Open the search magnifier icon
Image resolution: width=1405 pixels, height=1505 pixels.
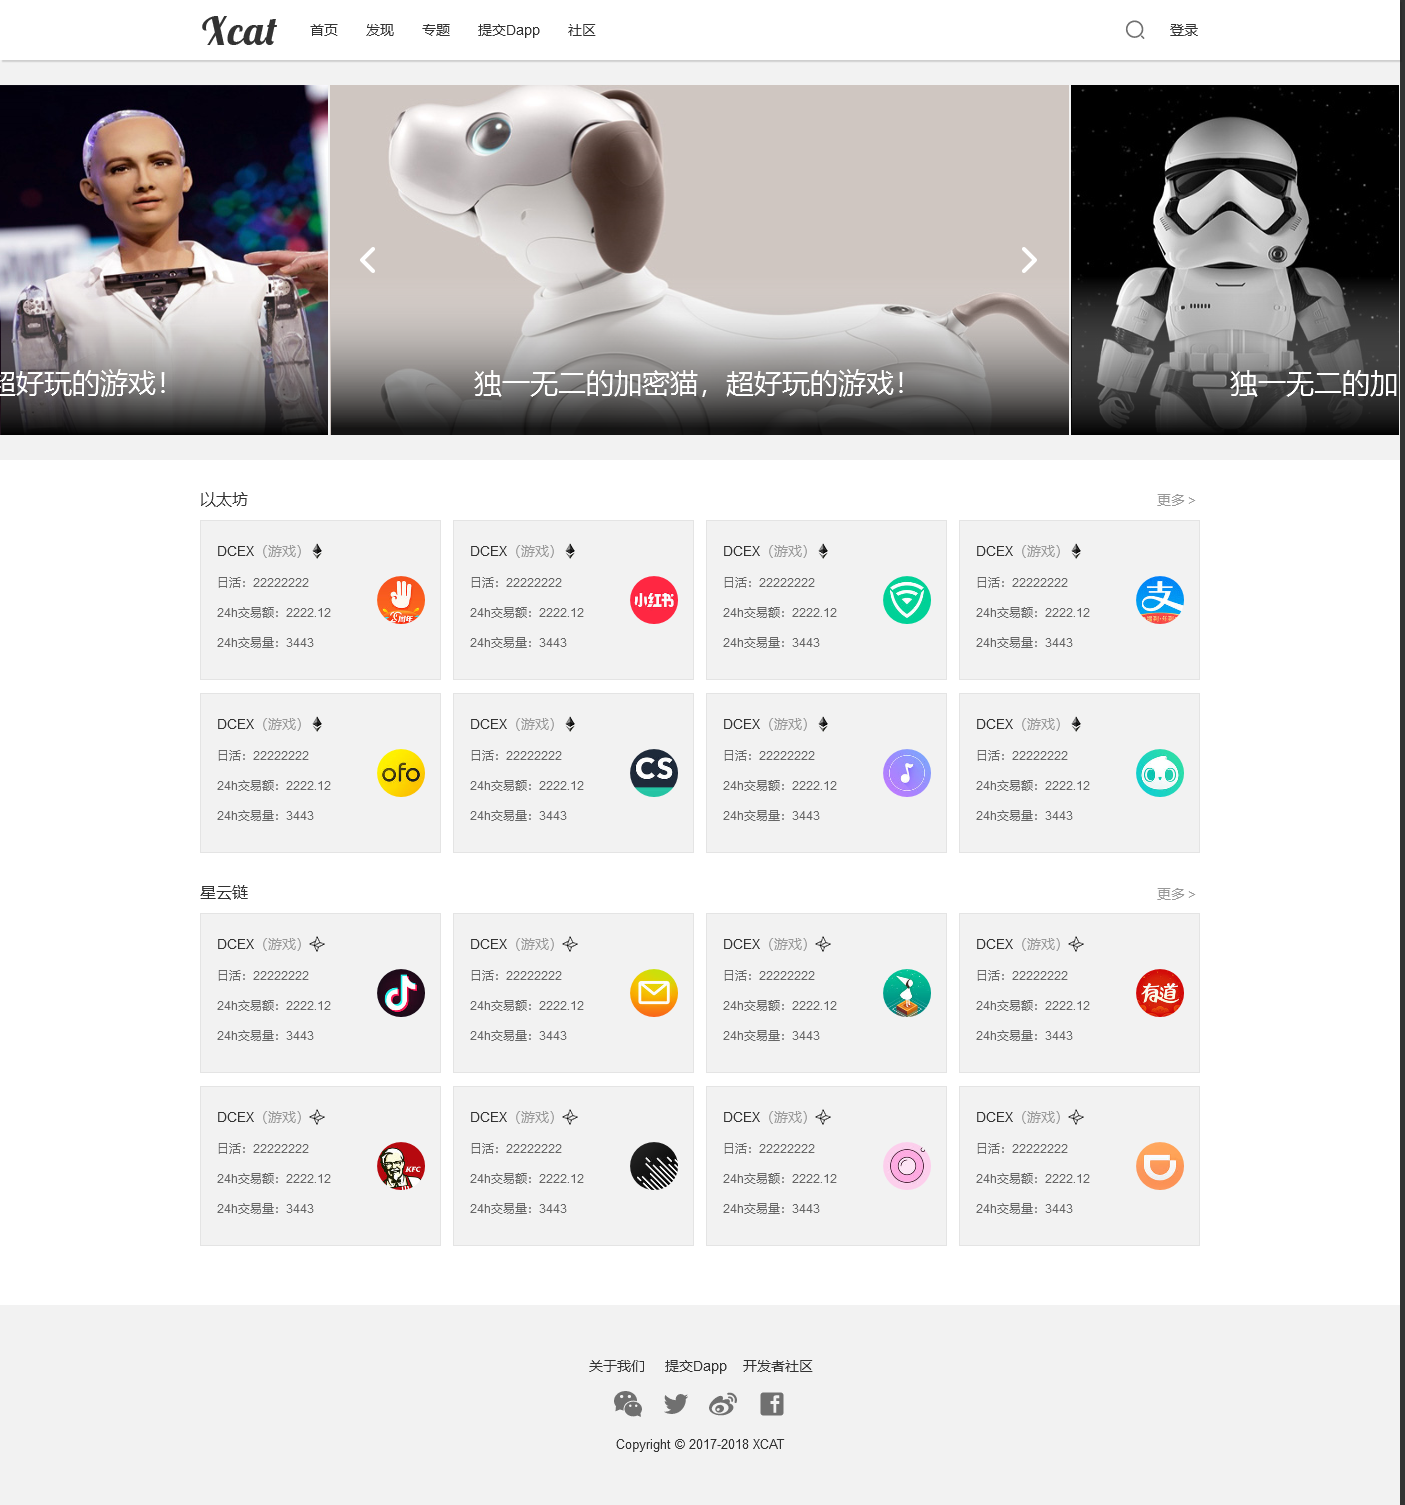click(x=1135, y=30)
